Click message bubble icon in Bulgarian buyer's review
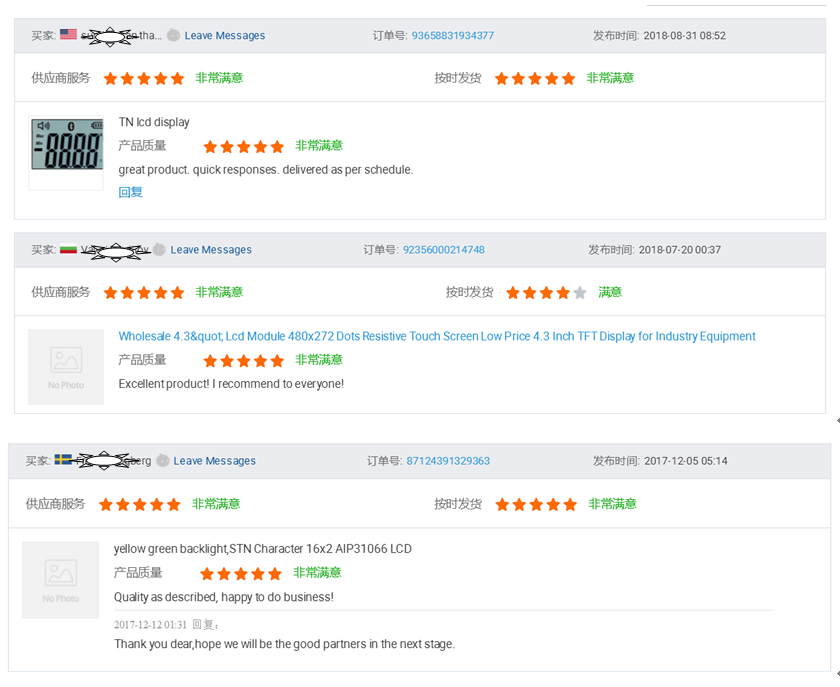The image size is (840, 687). pyautogui.click(x=160, y=250)
